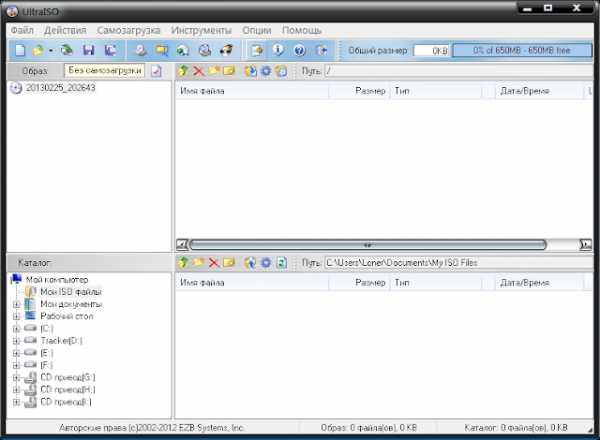The height and width of the screenshot is (440, 600).
Task: Click the gear properties icon in image toolbar
Action: [266, 71]
